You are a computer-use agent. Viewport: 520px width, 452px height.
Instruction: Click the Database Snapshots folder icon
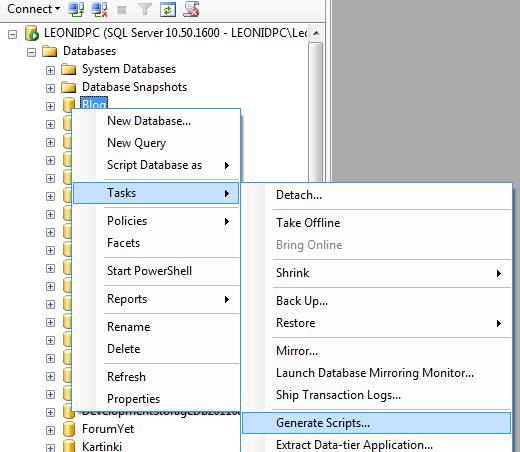(69, 87)
